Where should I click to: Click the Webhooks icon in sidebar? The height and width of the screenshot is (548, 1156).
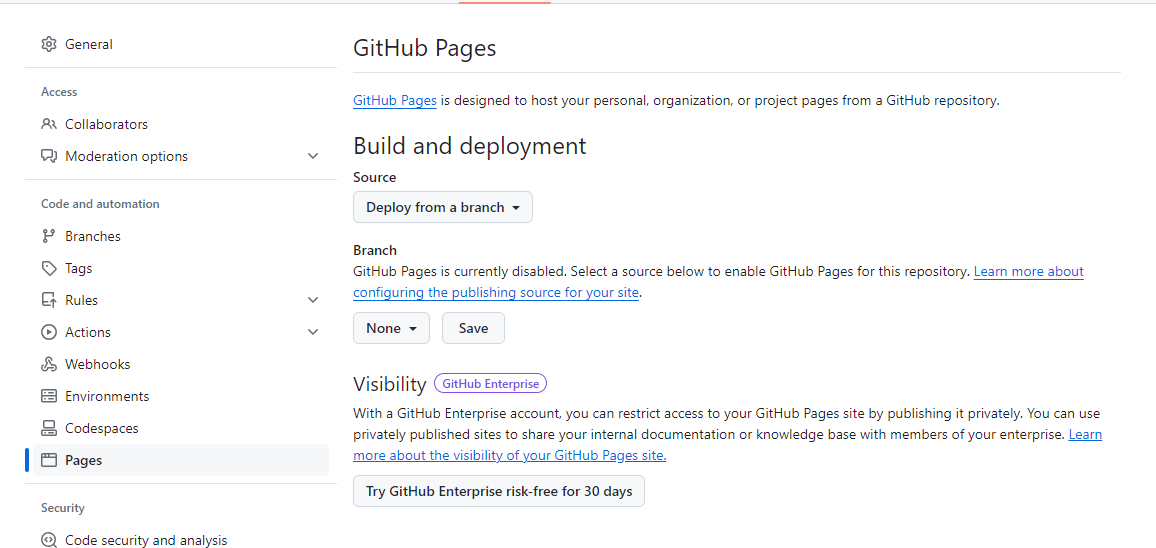point(49,364)
